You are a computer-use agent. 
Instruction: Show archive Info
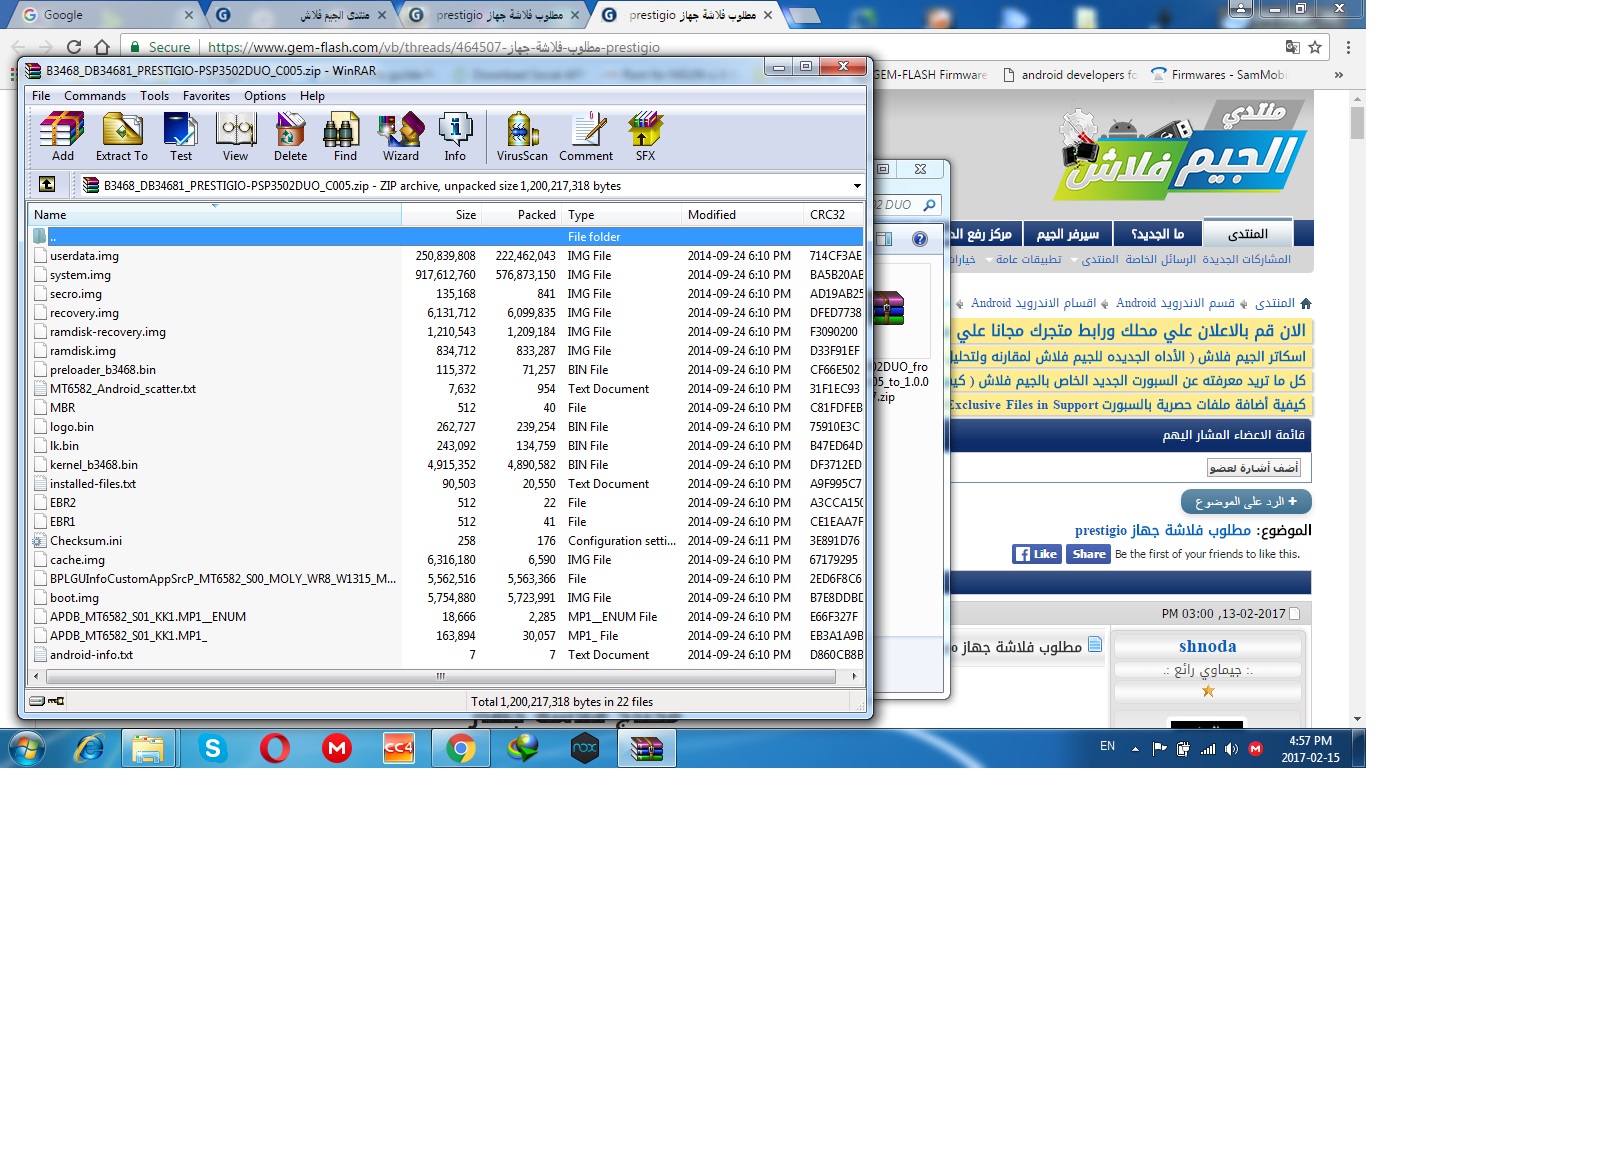click(455, 137)
